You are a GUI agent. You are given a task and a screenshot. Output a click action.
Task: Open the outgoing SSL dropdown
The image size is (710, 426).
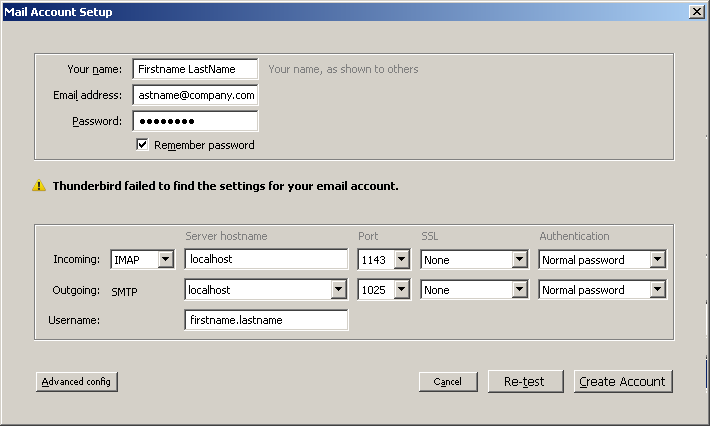click(519, 290)
